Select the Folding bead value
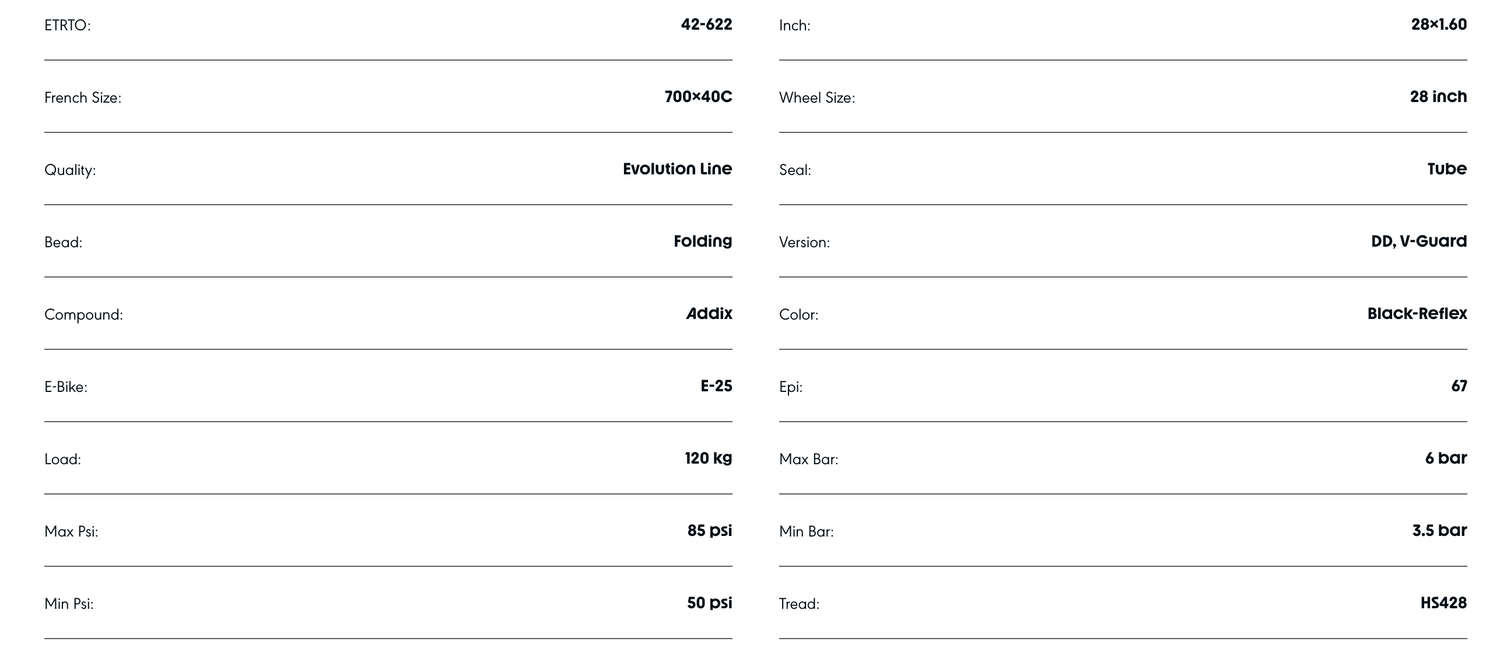This screenshot has height=659, width=1500. [702, 241]
